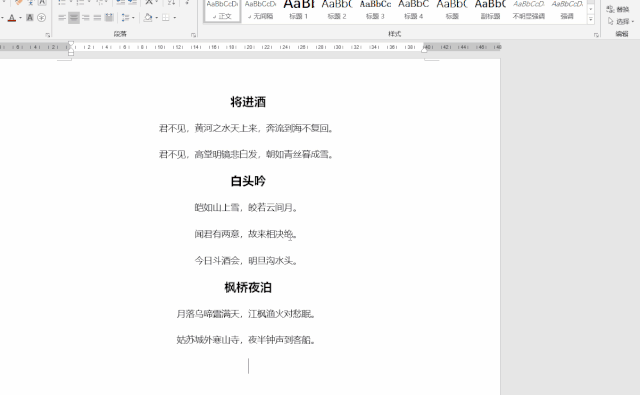Screen dimensions: 640x395
Task: Apply distributed alignment
Action: point(109,18)
